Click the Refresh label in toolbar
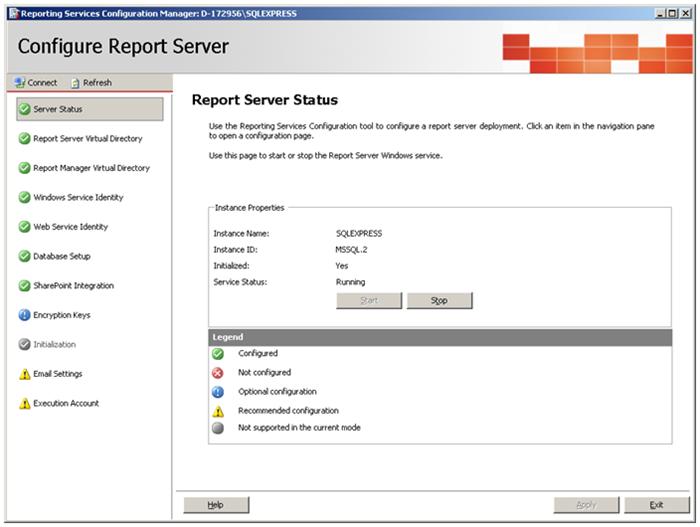The width and height of the screenshot is (700, 527). click(97, 83)
